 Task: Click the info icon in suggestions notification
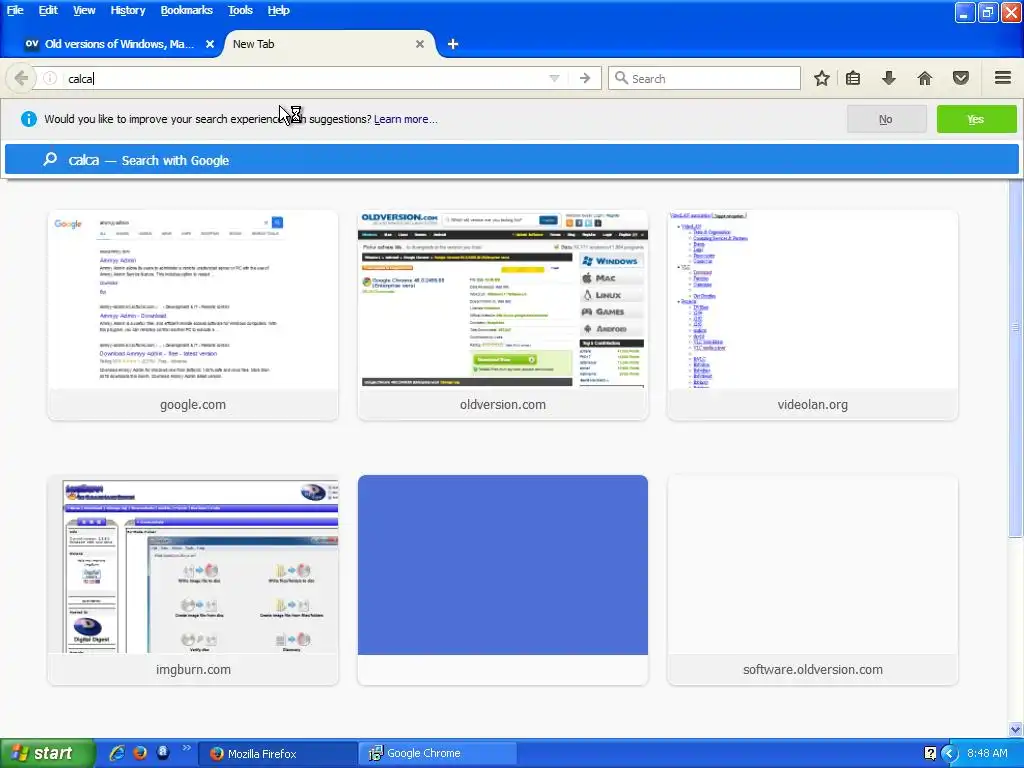29,119
